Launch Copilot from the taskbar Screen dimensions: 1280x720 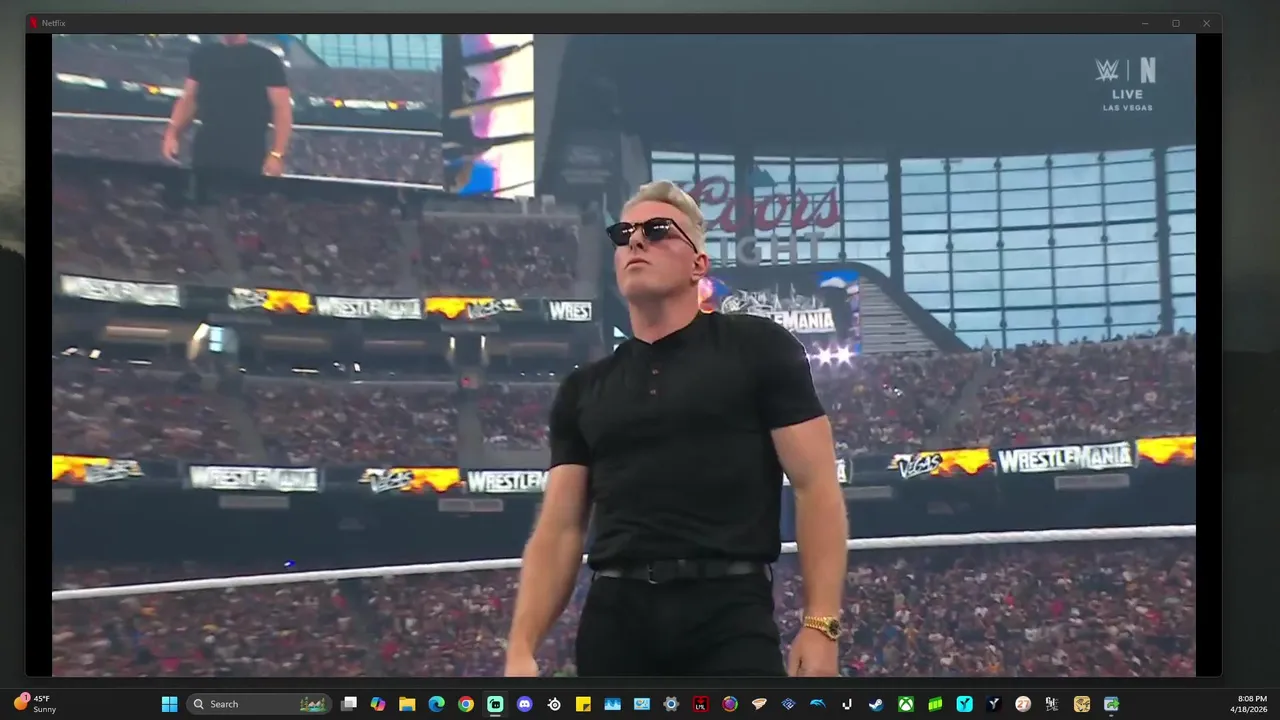pyautogui.click(x=377, y=704)
